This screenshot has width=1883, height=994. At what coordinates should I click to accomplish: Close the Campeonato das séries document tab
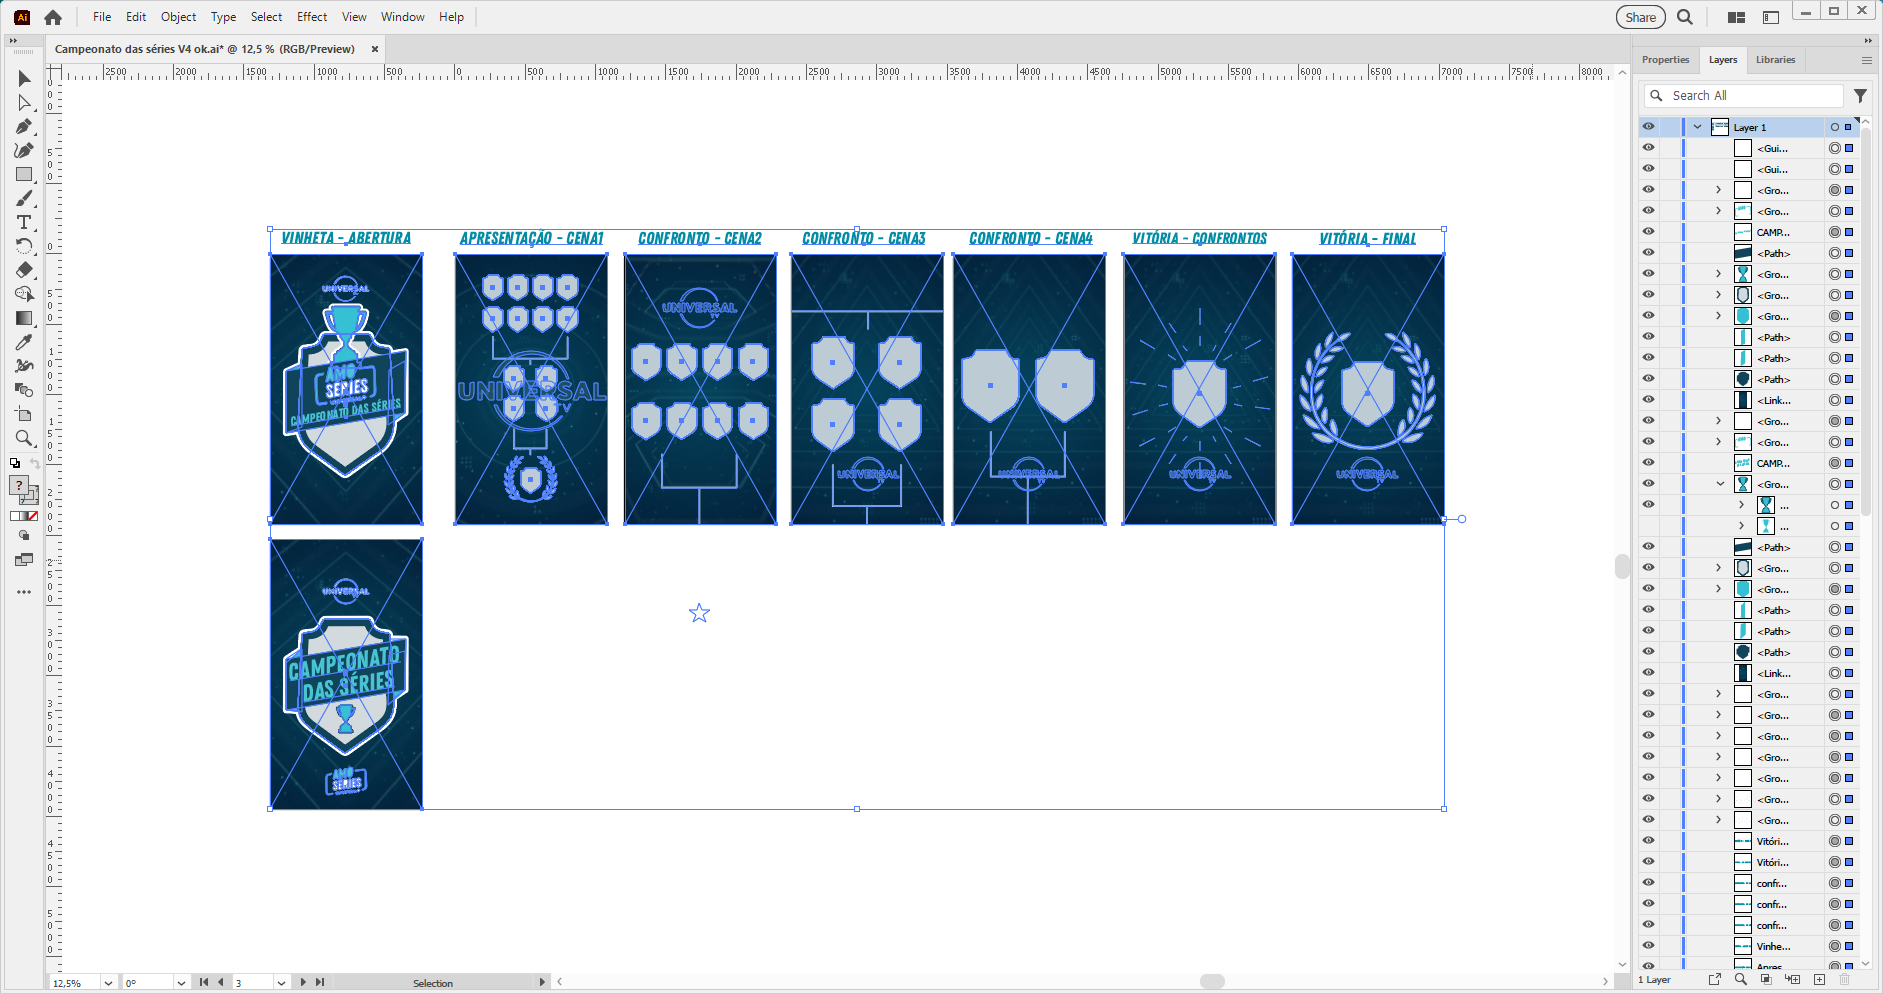coord(375,49)
